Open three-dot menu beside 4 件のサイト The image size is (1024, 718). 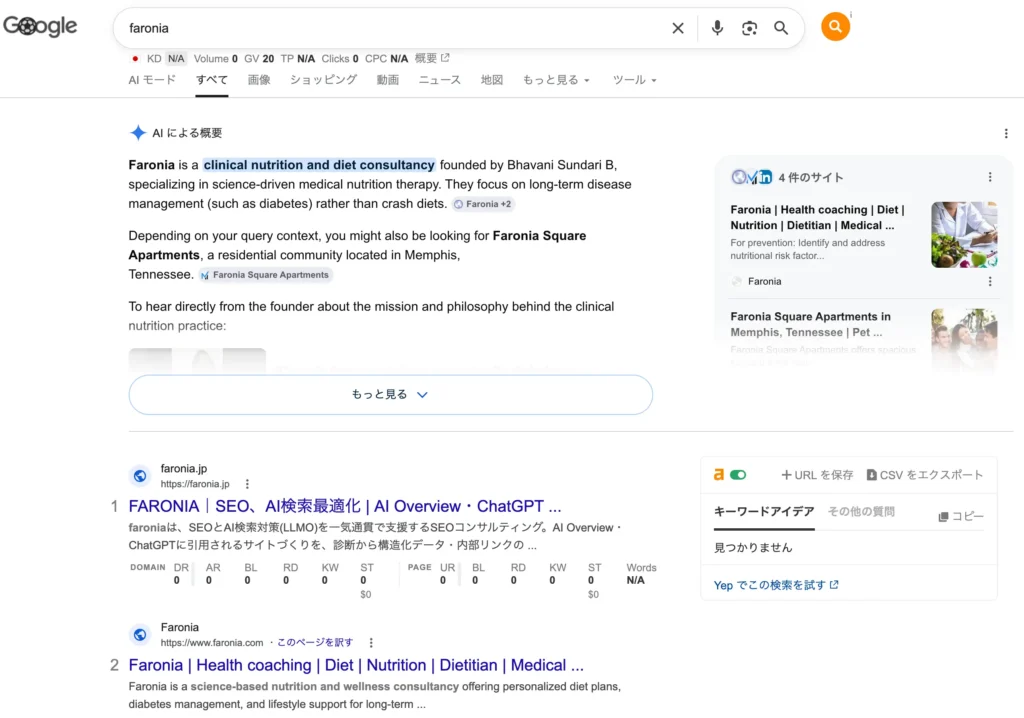point(990,177)
